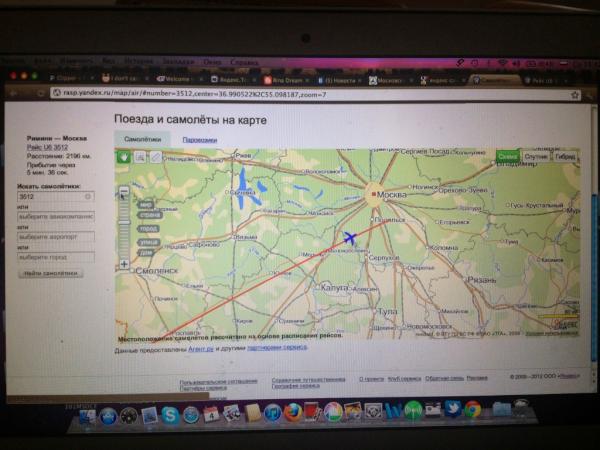Open Finder from the dock
Screen dimensions: 600x450
click(x=88, y=416)
